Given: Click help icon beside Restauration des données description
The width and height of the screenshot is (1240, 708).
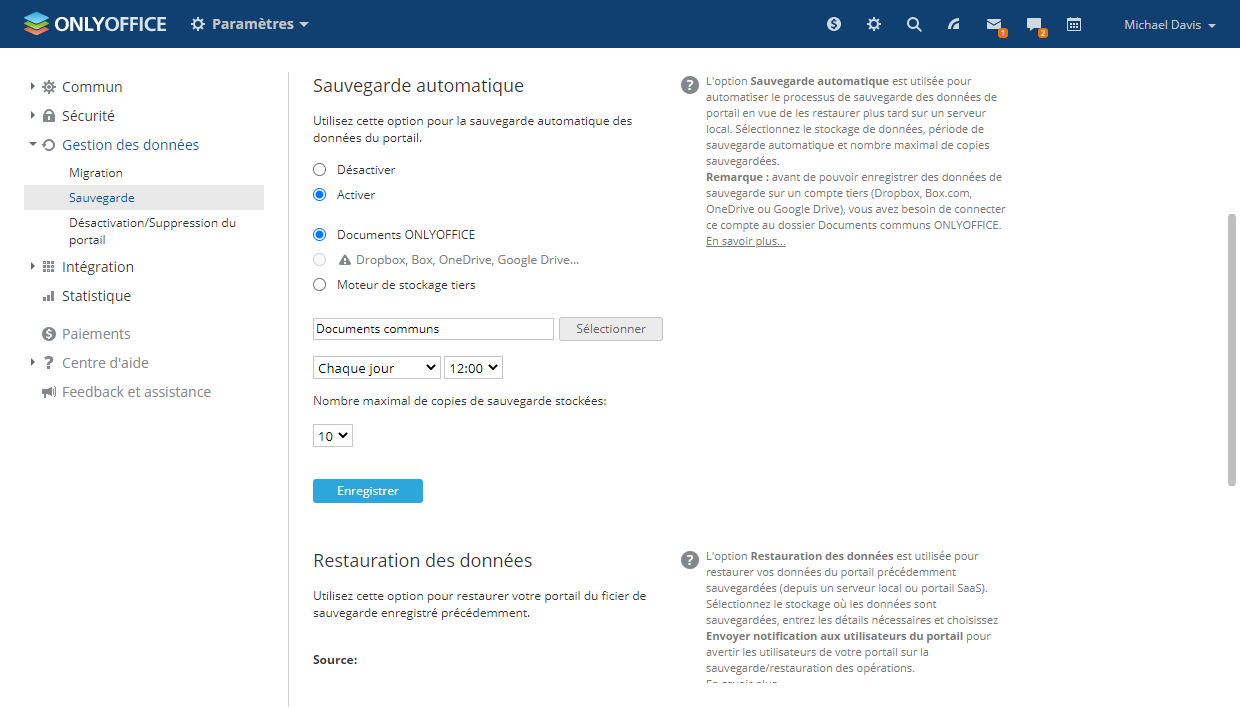Looking at the screenshot, I should (x=689, y=560).
